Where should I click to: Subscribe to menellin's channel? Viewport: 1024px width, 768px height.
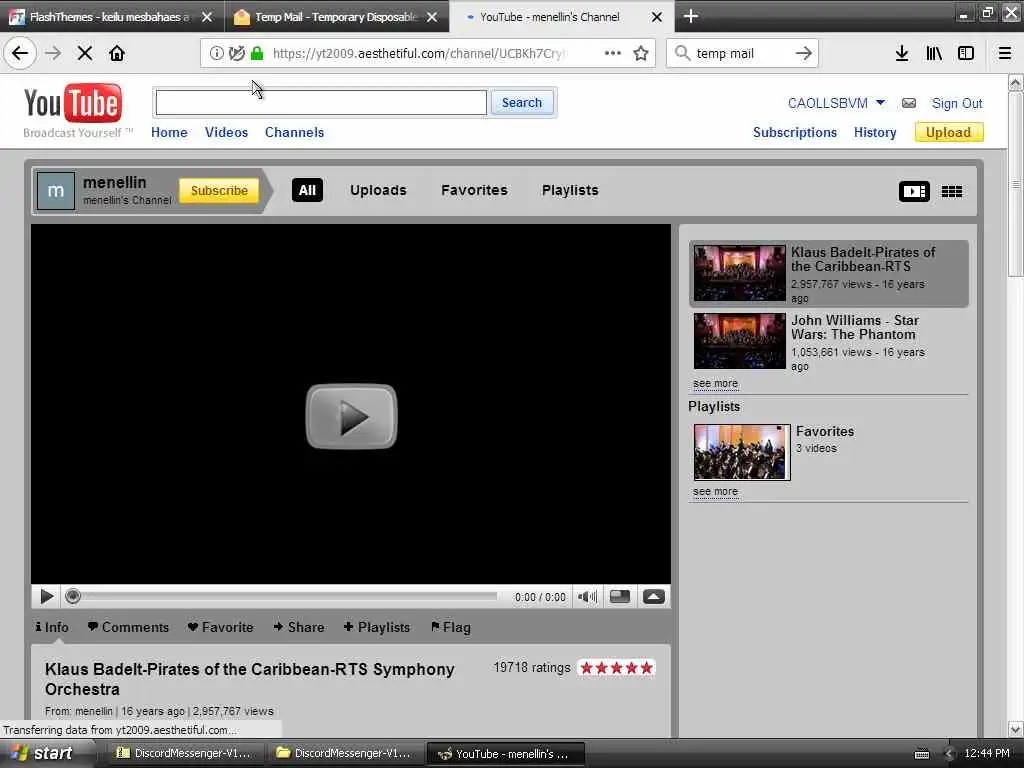[219, 191]
